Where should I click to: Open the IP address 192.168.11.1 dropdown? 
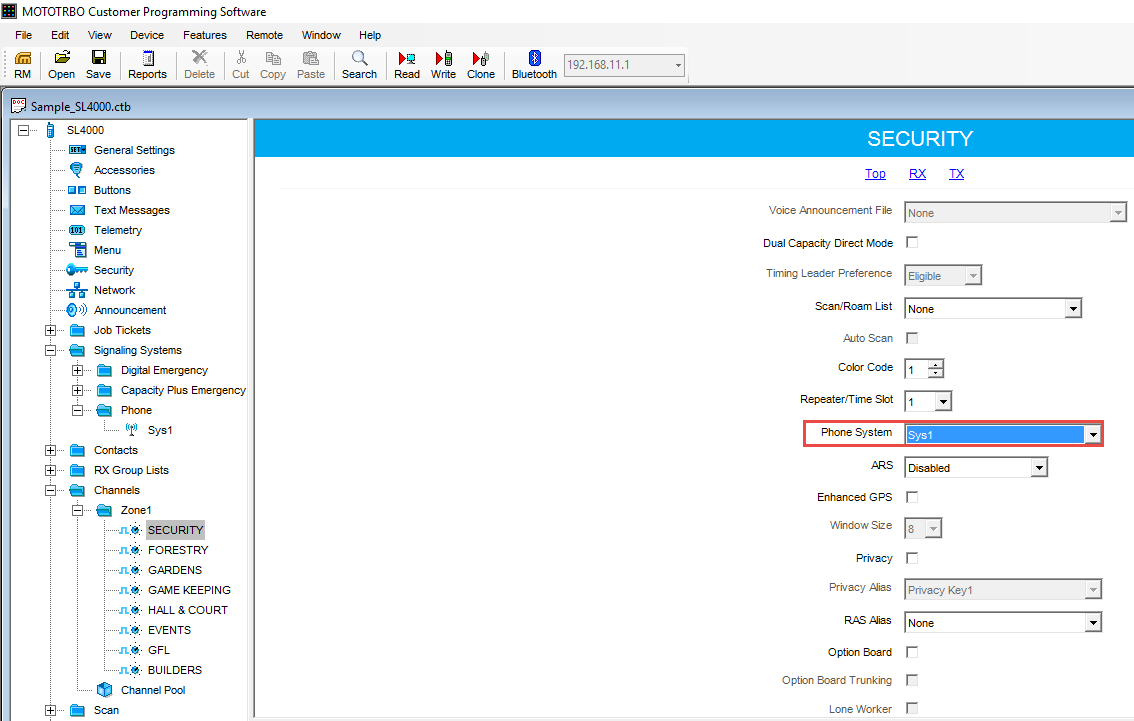pyautogui.click(x=678, y=65)
